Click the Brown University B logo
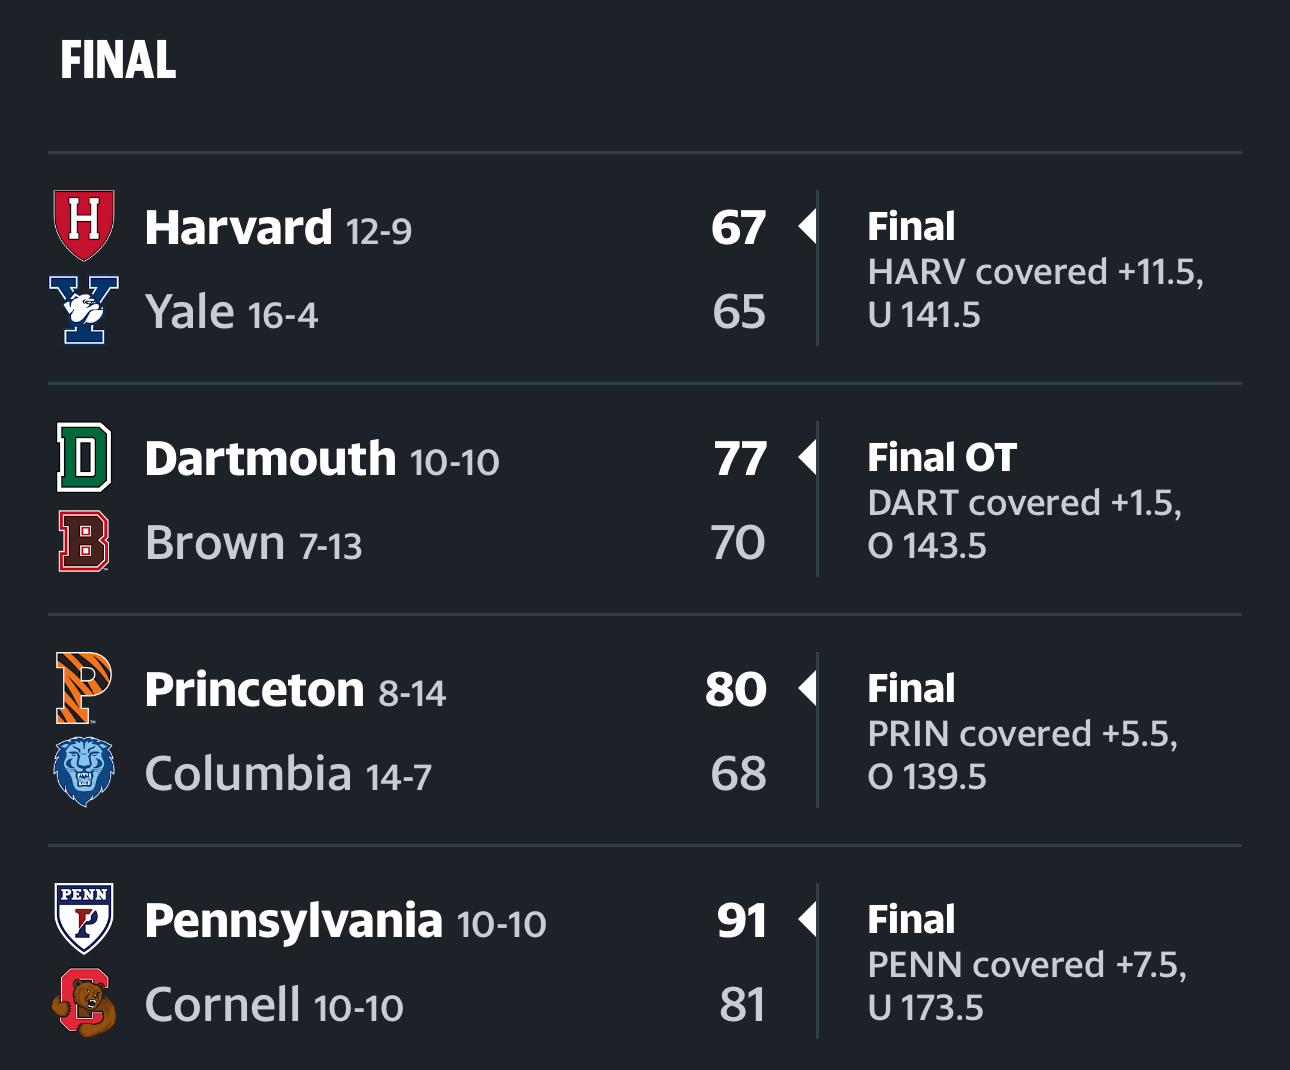This screenshot has height=1070, width=1290. pyautogui.click(x=84, y=541)
